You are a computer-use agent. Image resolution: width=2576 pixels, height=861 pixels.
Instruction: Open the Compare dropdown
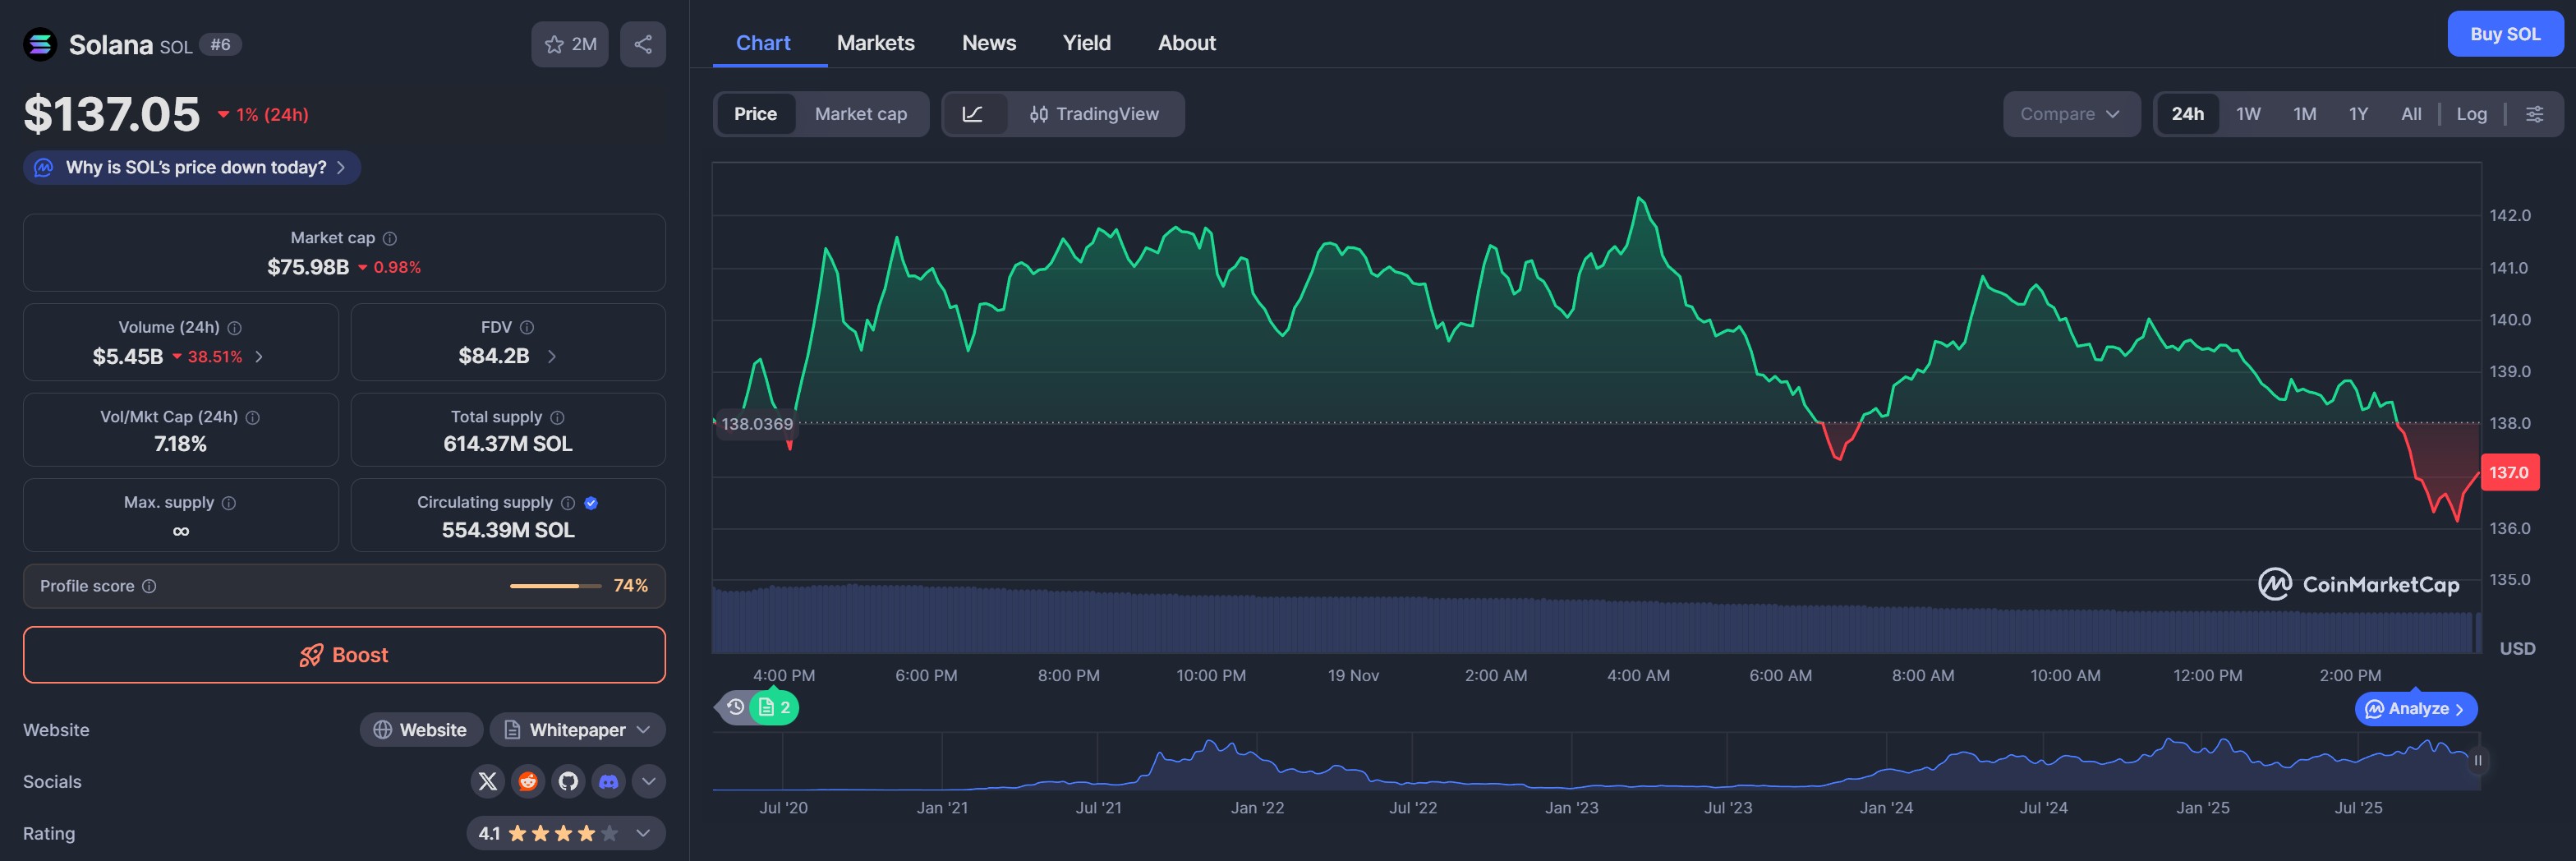(2069, 114)
